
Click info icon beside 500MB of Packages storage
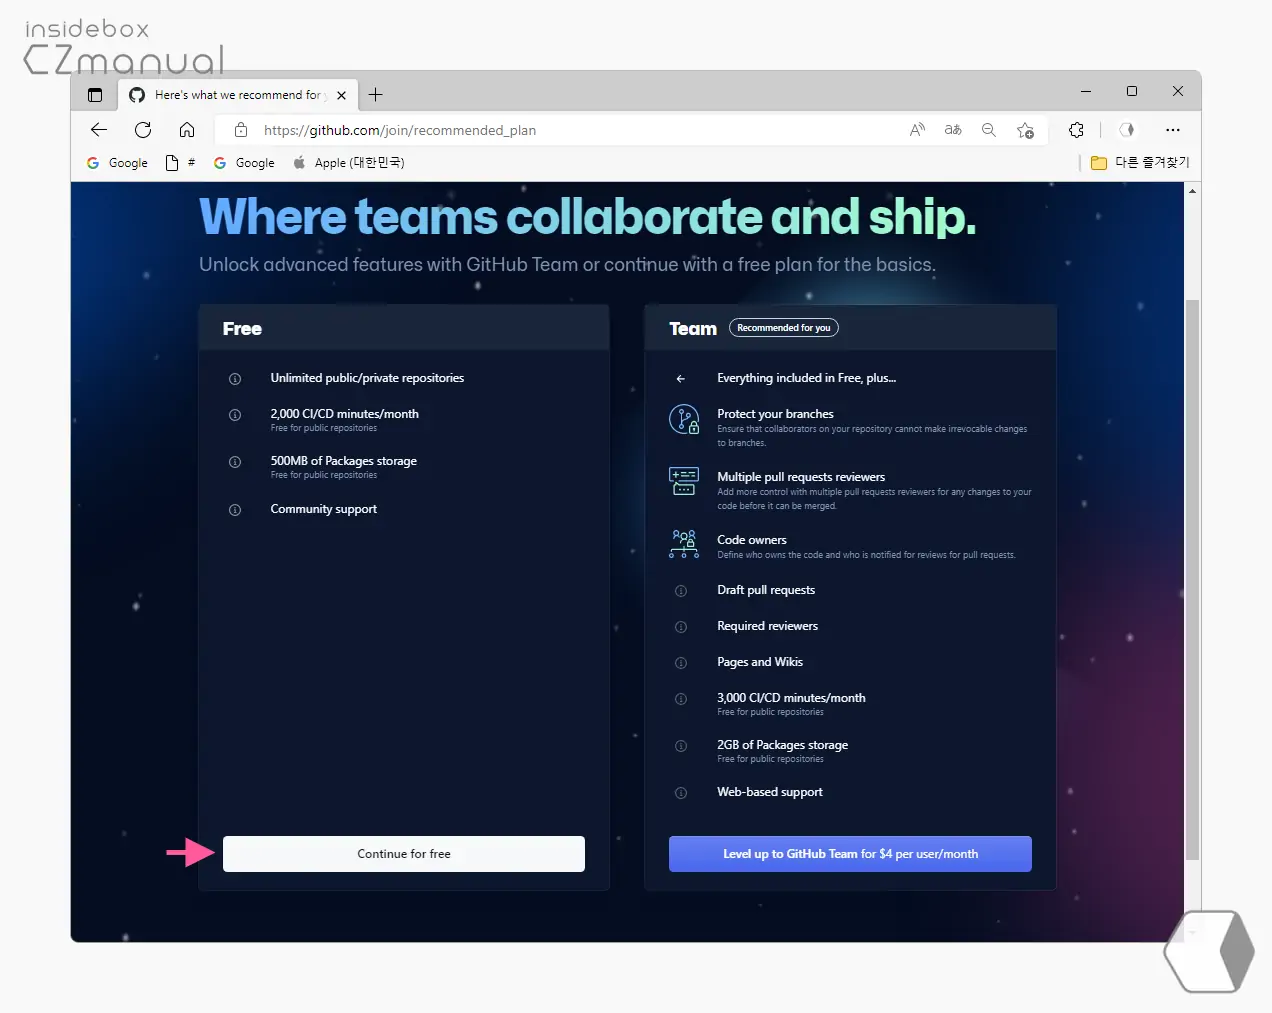pyautogui.click(x=235, y=462)
